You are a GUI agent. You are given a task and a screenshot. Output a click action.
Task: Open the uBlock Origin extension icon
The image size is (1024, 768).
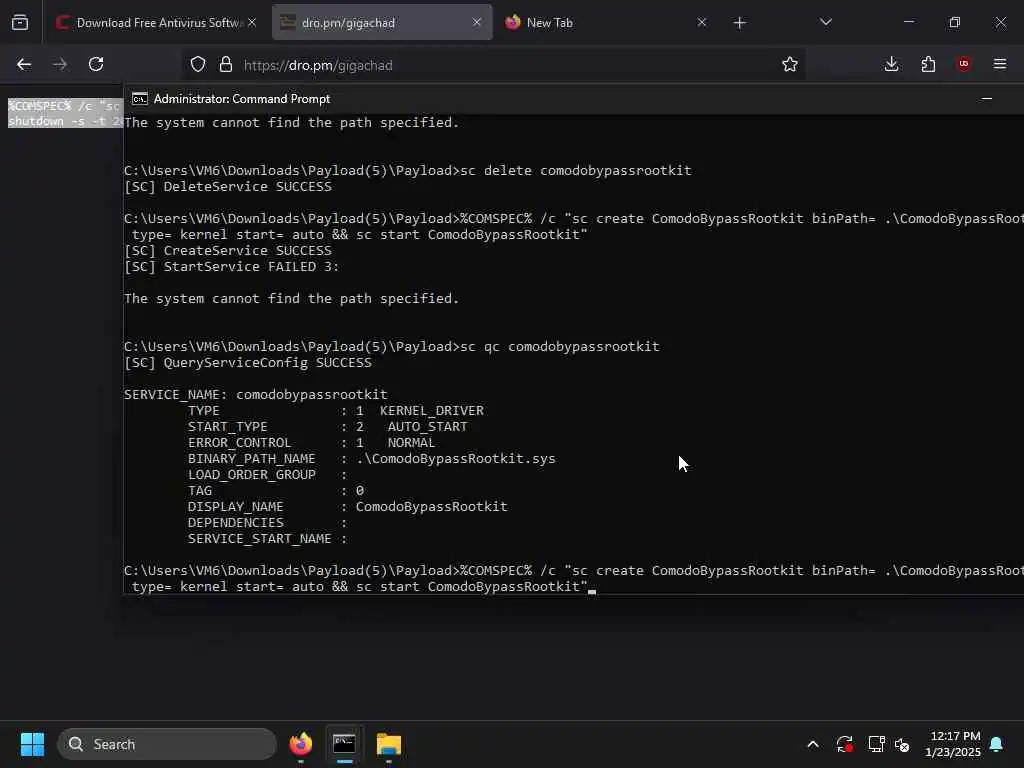pos(963,64)
